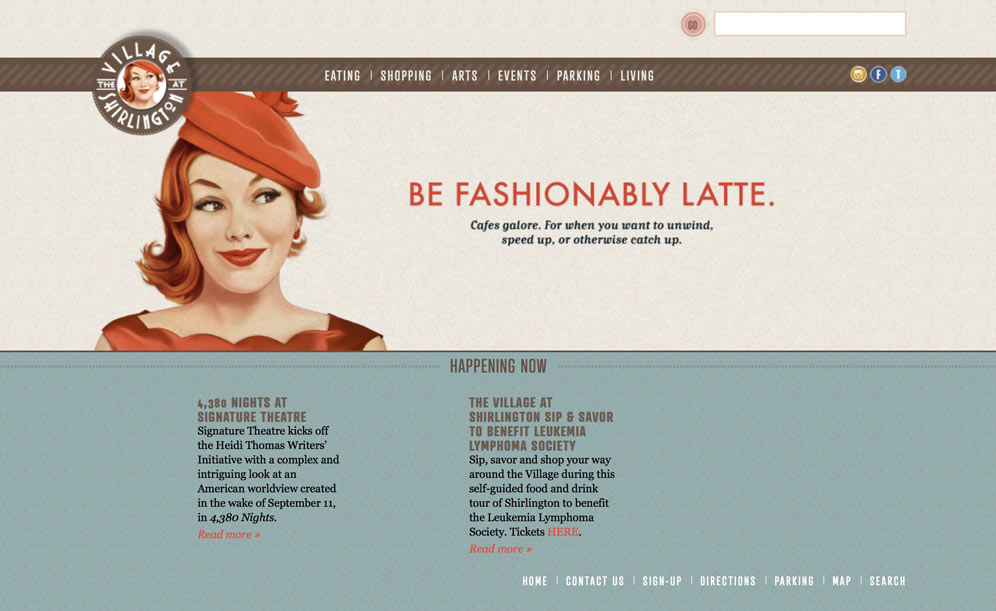Click the Village at Shirlington logo badge

[x=142, y=84]
